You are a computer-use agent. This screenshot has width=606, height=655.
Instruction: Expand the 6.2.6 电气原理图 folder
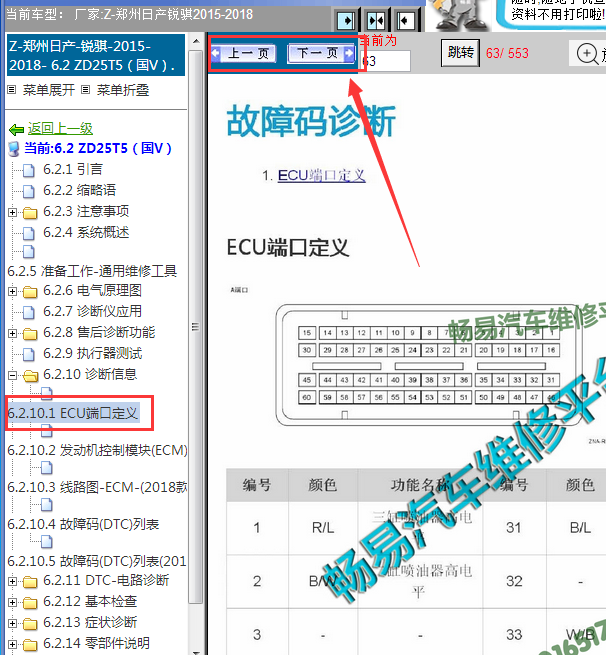(x=13, y=291)
